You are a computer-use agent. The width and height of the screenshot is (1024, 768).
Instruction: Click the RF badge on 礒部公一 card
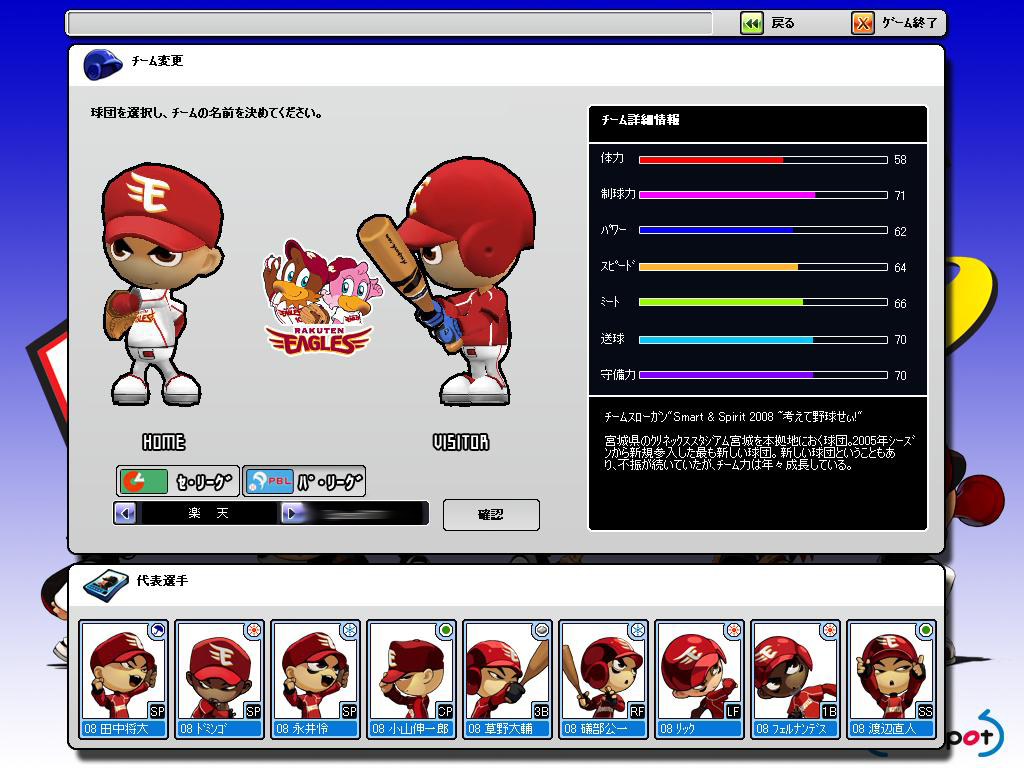[637, 711]
